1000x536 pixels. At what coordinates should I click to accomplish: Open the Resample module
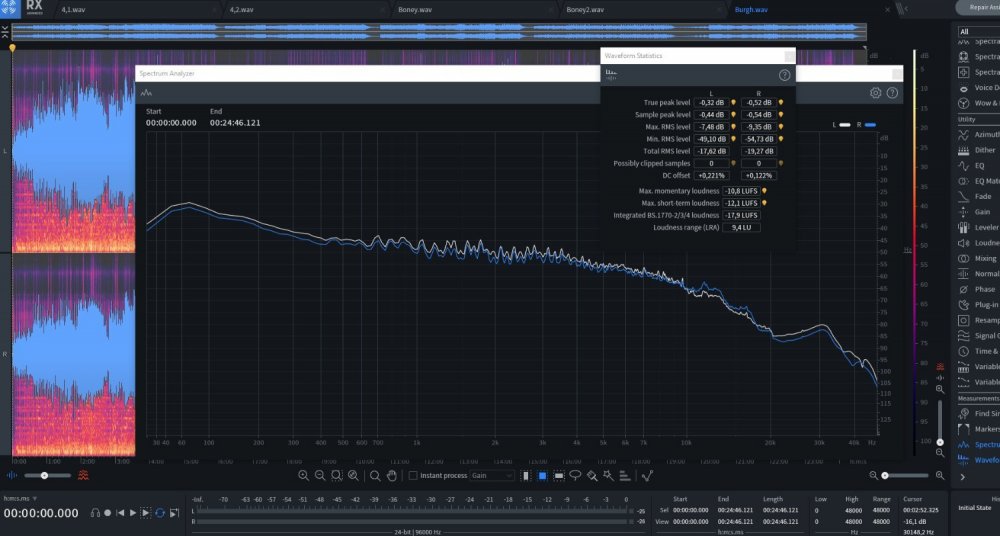tap(978, 320)
